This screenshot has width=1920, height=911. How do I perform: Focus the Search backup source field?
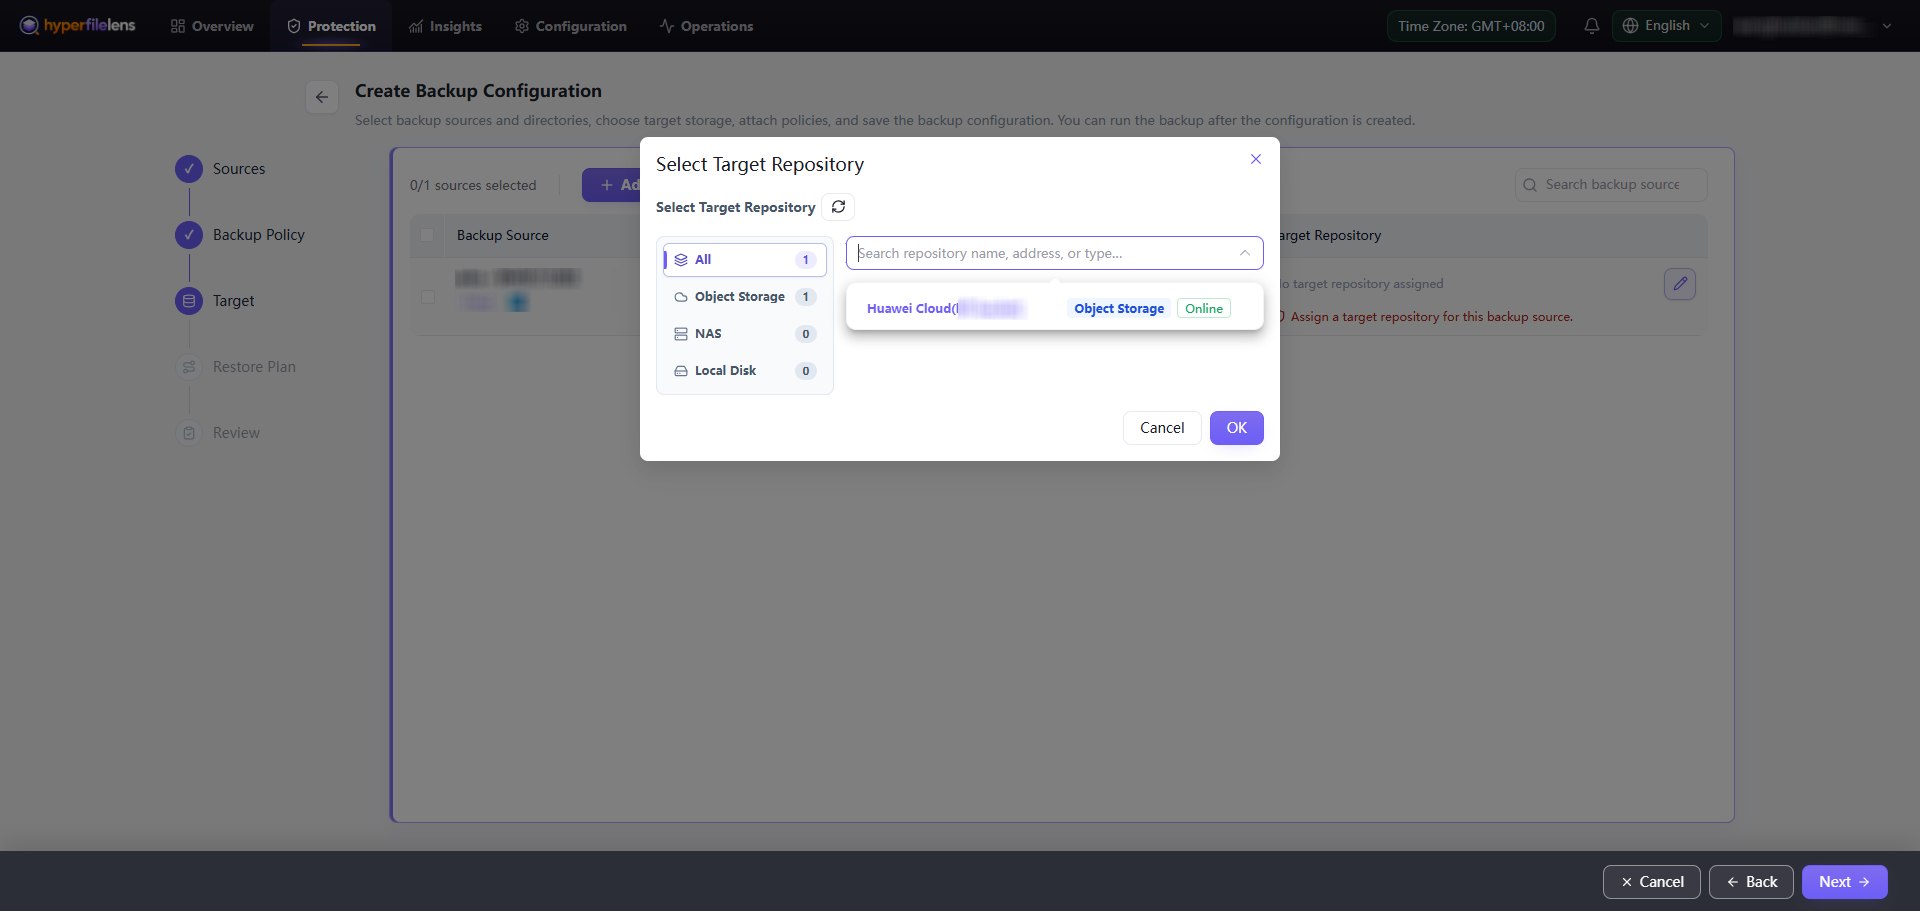pyautogui.click(x=1611, y=185)
